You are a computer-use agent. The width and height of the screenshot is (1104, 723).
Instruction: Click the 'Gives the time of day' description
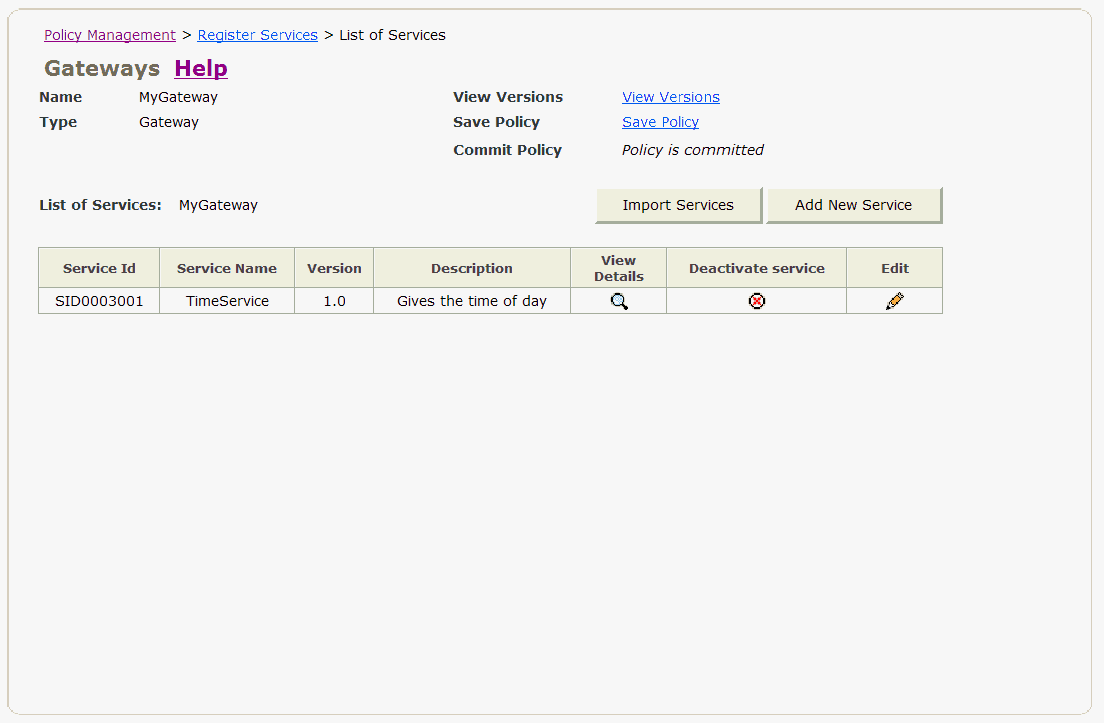click(472, 301)
